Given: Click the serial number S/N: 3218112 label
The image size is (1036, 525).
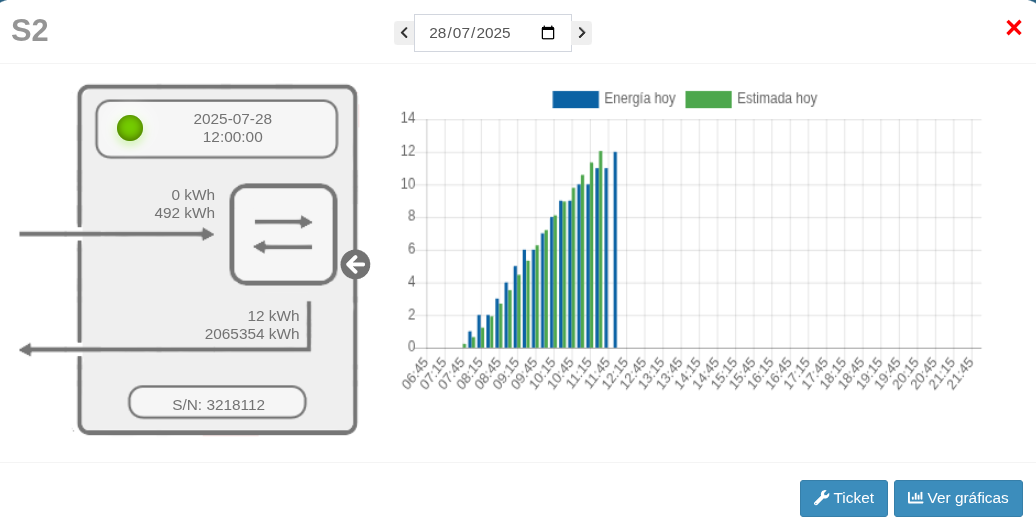Looking at the screenshot, I should pos(218,404).
